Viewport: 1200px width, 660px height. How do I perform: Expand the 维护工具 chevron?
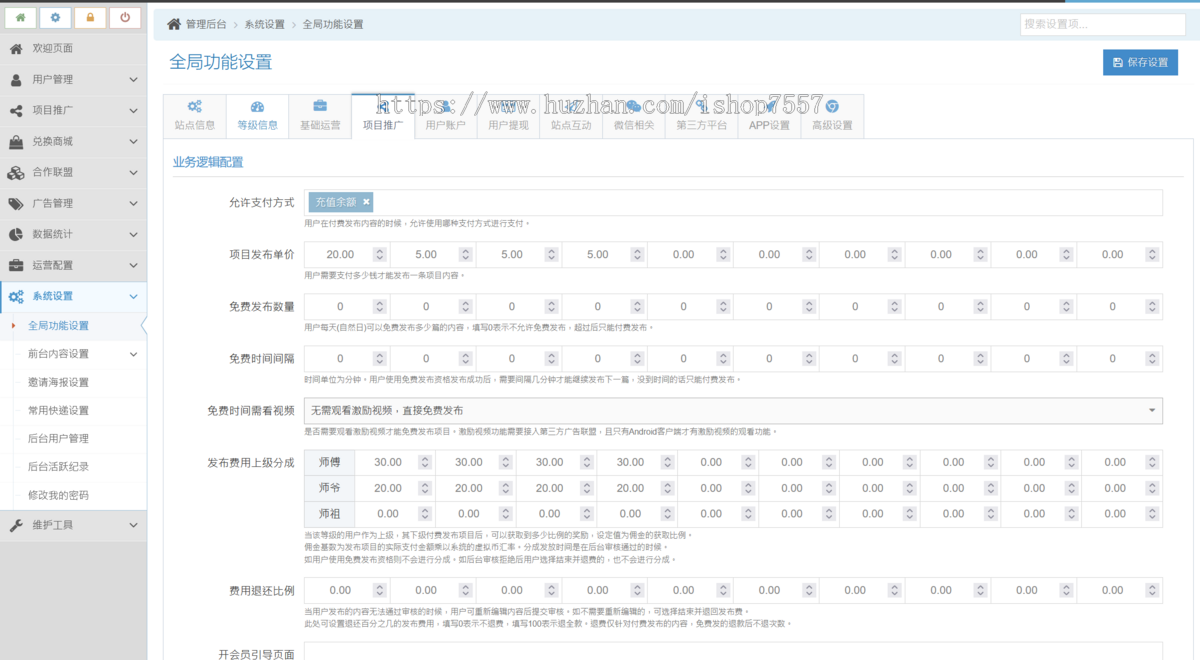(x=133, y=525)
